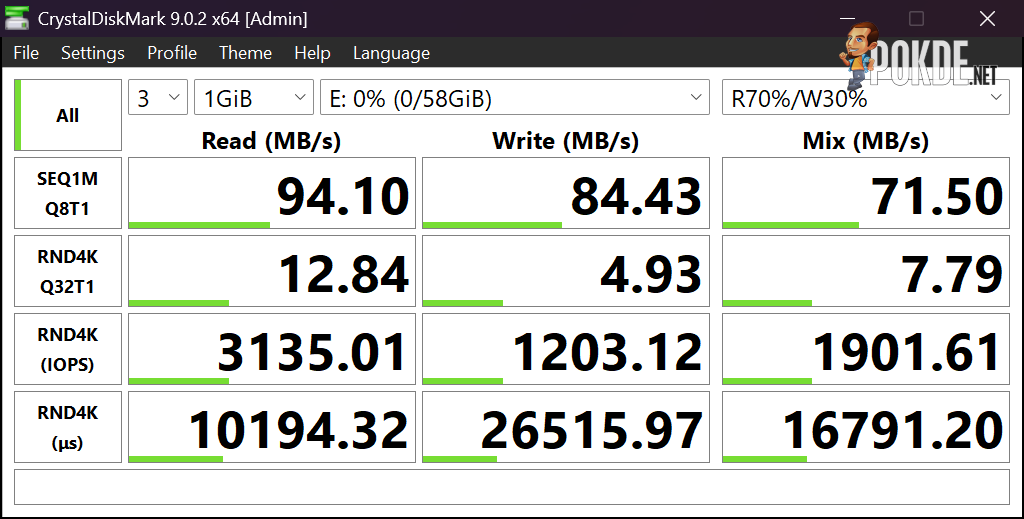The image size is (1024, 519).
Task: Open the File menu
Action: tap(26, 53)
